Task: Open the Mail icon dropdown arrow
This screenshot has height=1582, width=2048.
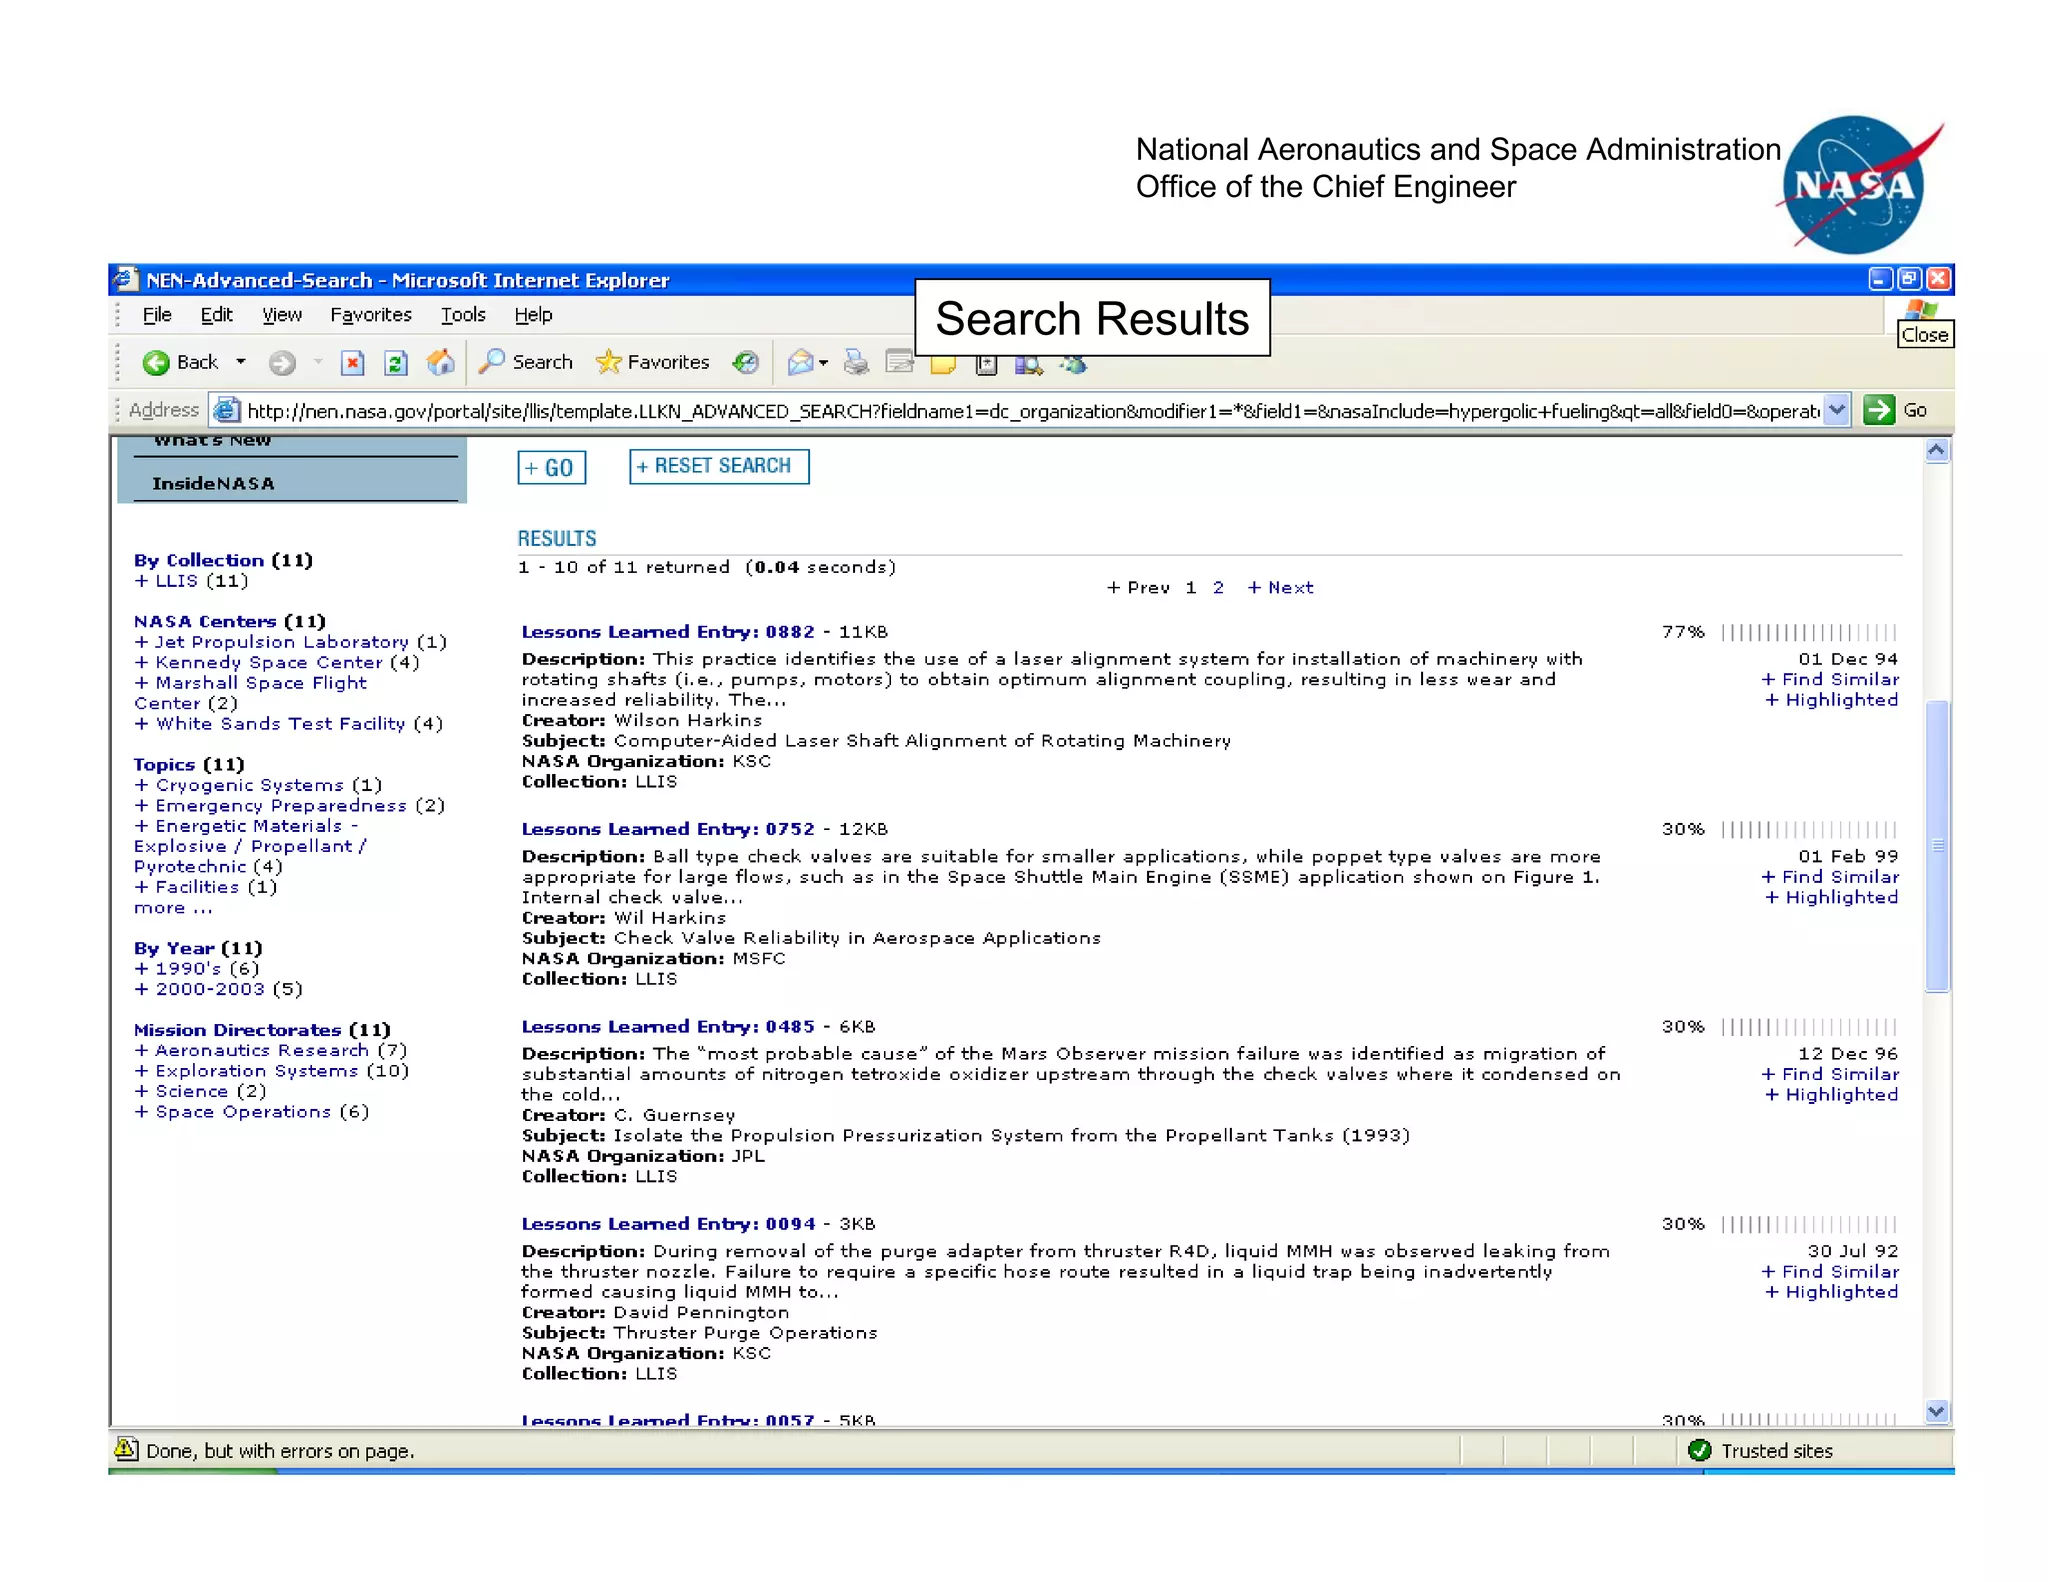Action: click(x=823, y=363)
